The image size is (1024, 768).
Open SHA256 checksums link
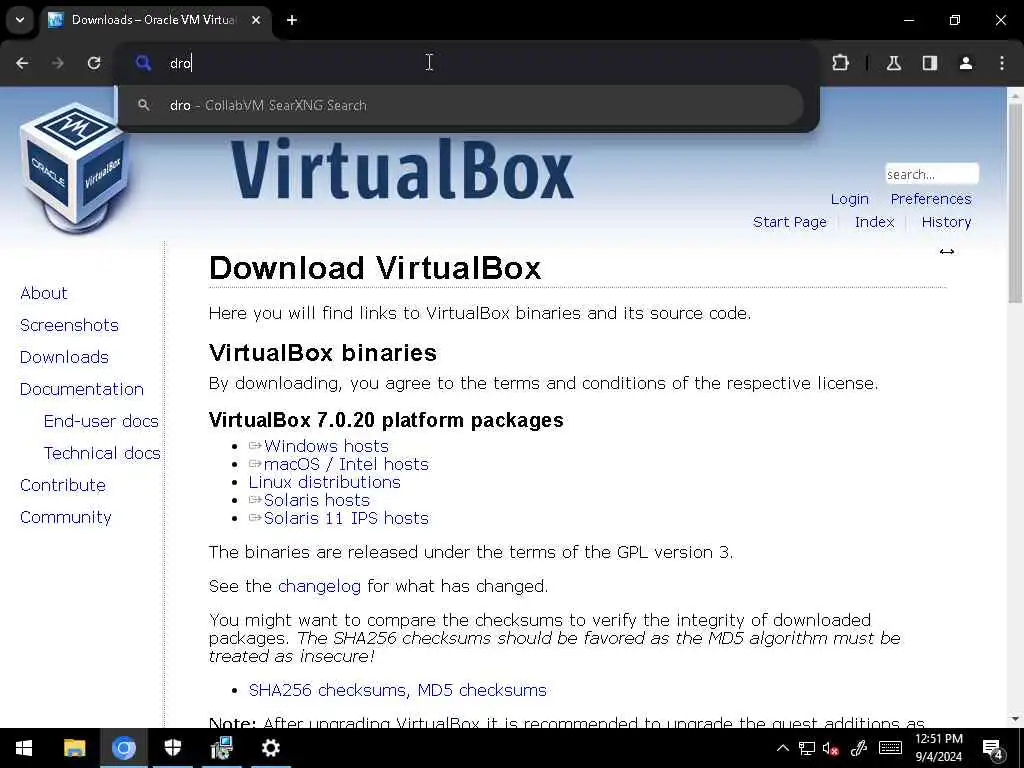(327, 690)
